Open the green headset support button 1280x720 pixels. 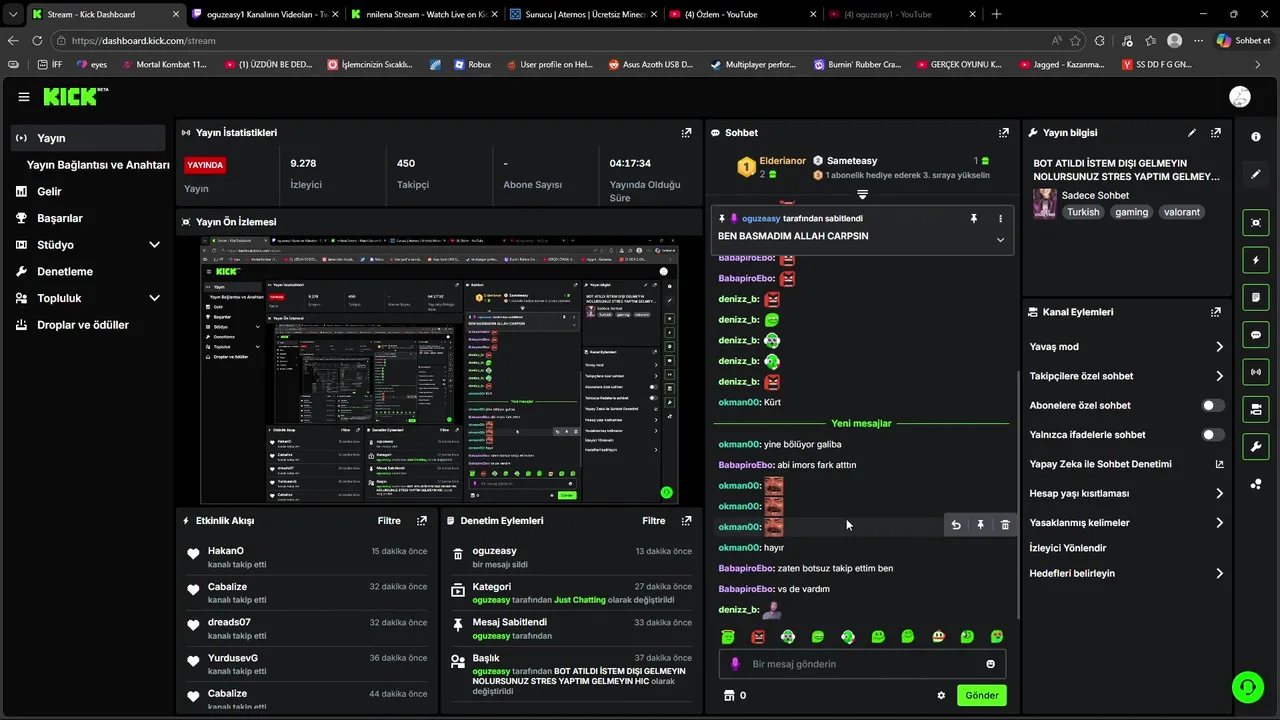(1247, 687)
